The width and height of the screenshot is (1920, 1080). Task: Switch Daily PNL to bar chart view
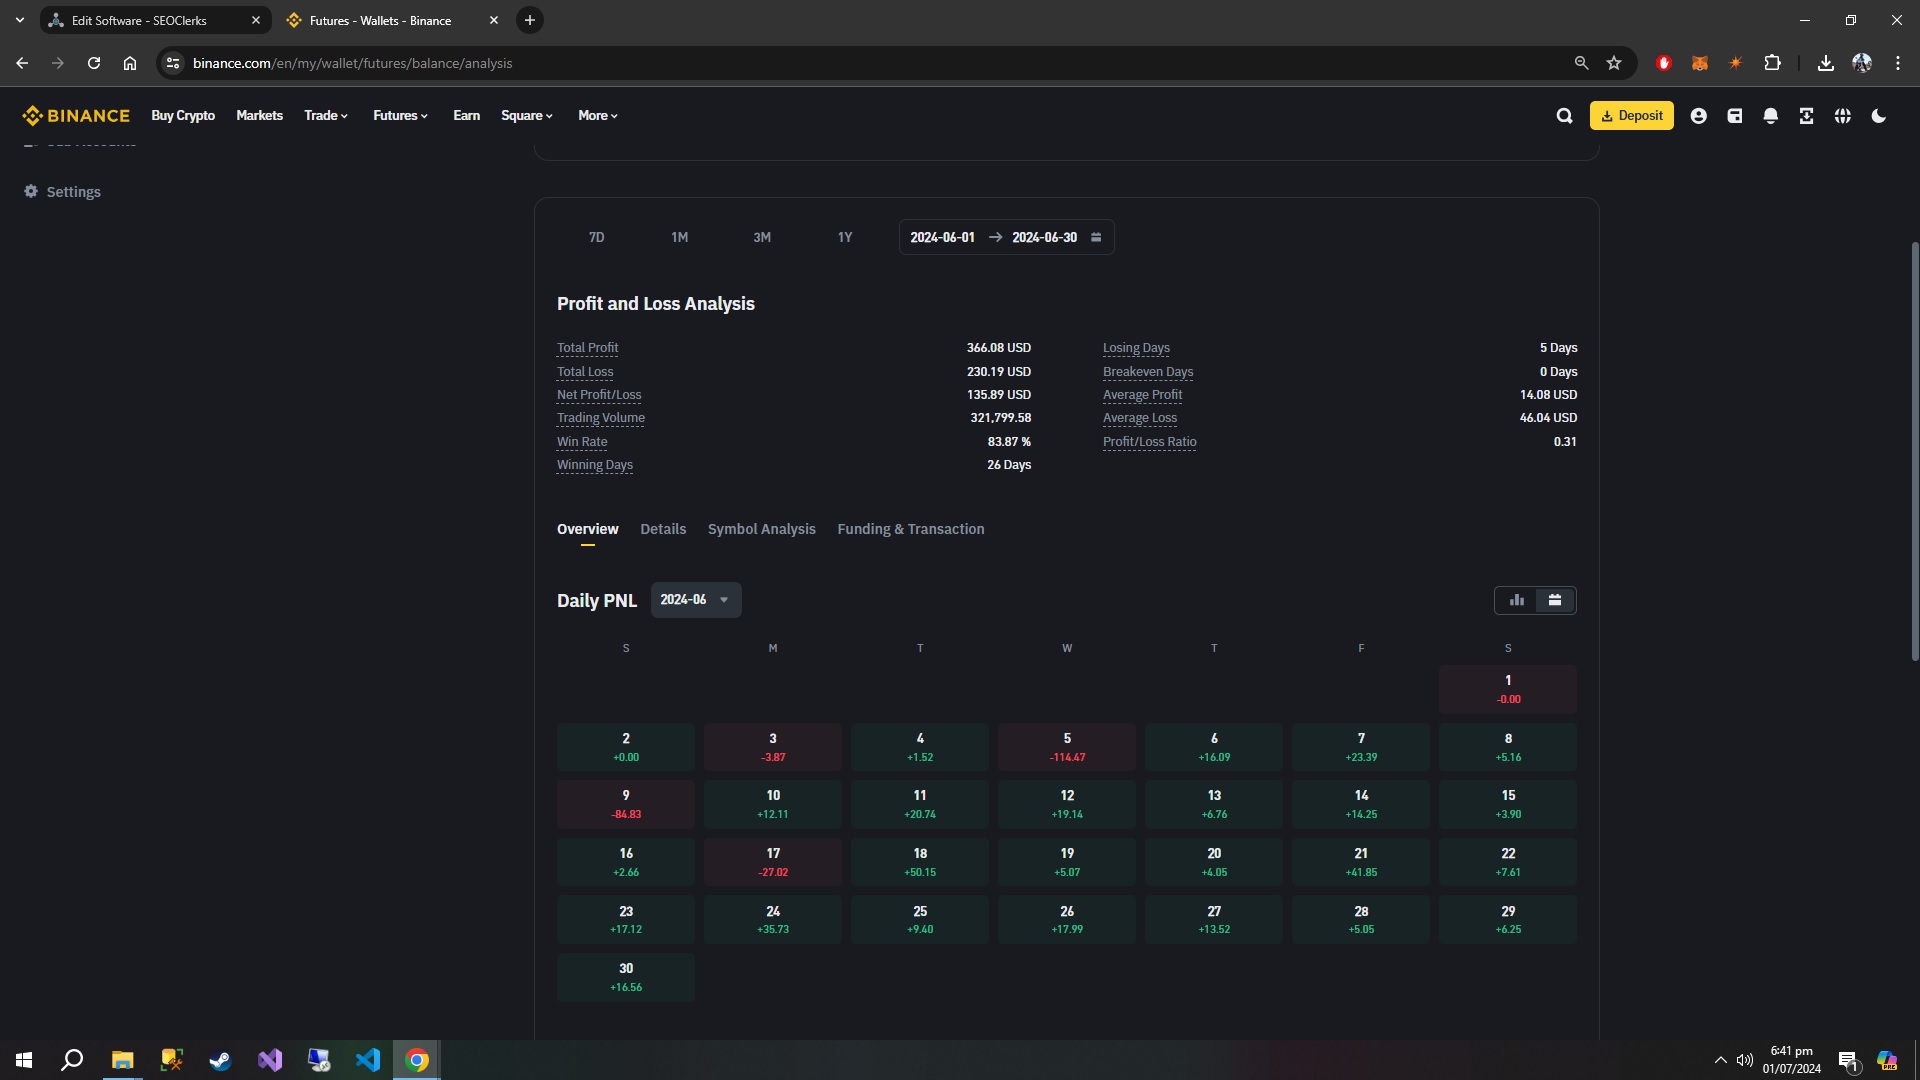point(1516,600)
